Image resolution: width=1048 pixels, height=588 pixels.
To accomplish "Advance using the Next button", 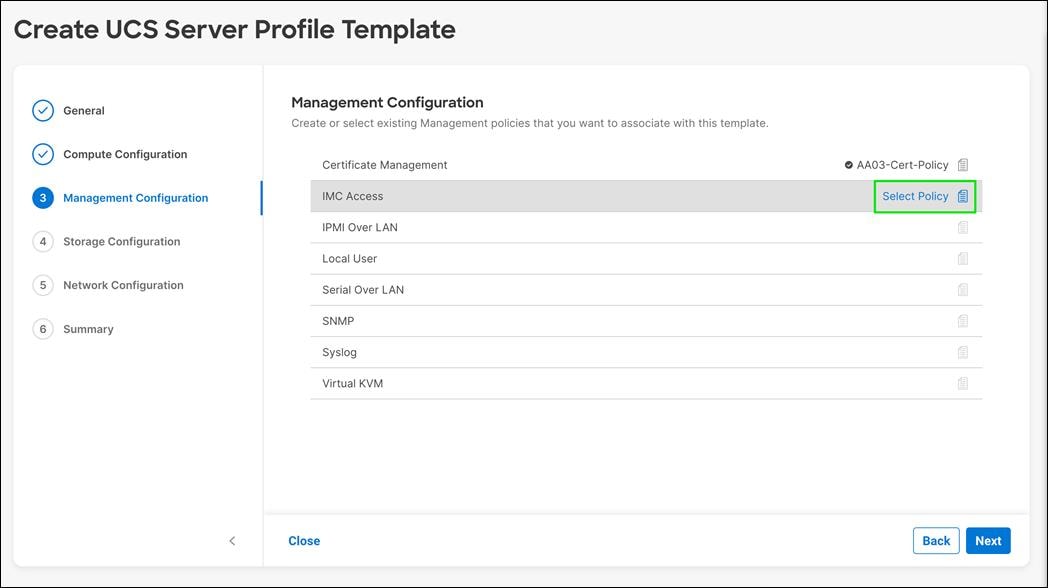I will point(988,540).
